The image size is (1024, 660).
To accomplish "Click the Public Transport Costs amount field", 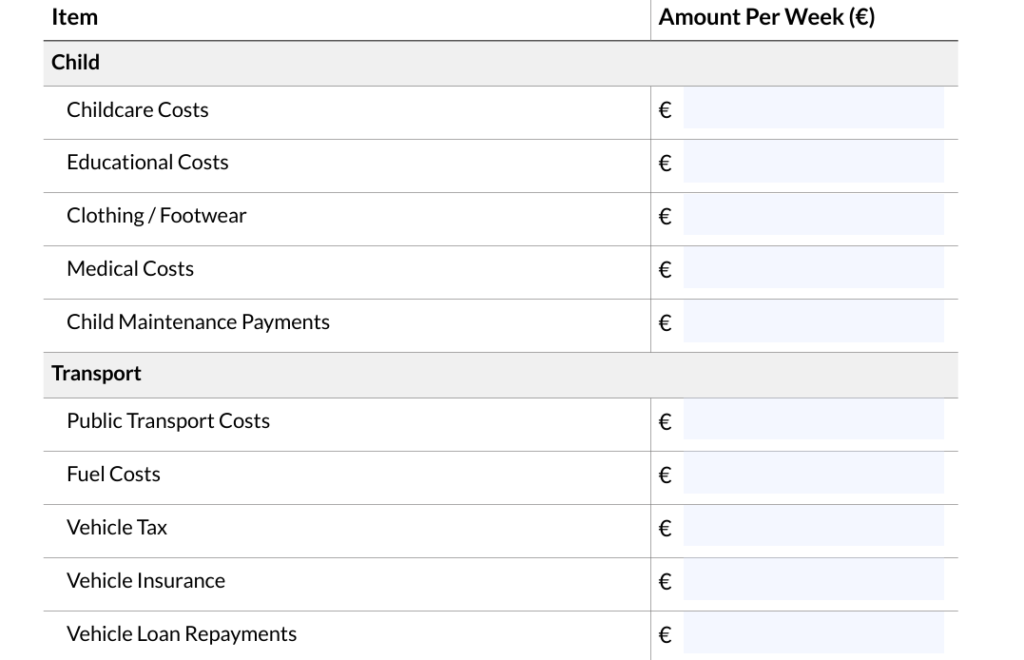I will click(x=813, y=422).
